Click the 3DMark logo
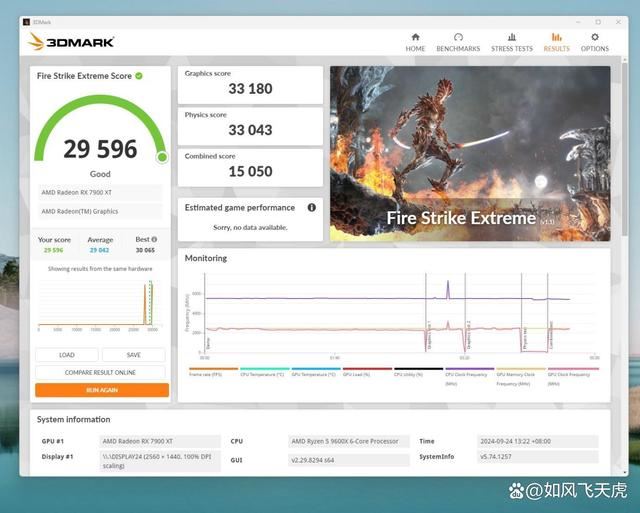640x513 pixels. 71,42
